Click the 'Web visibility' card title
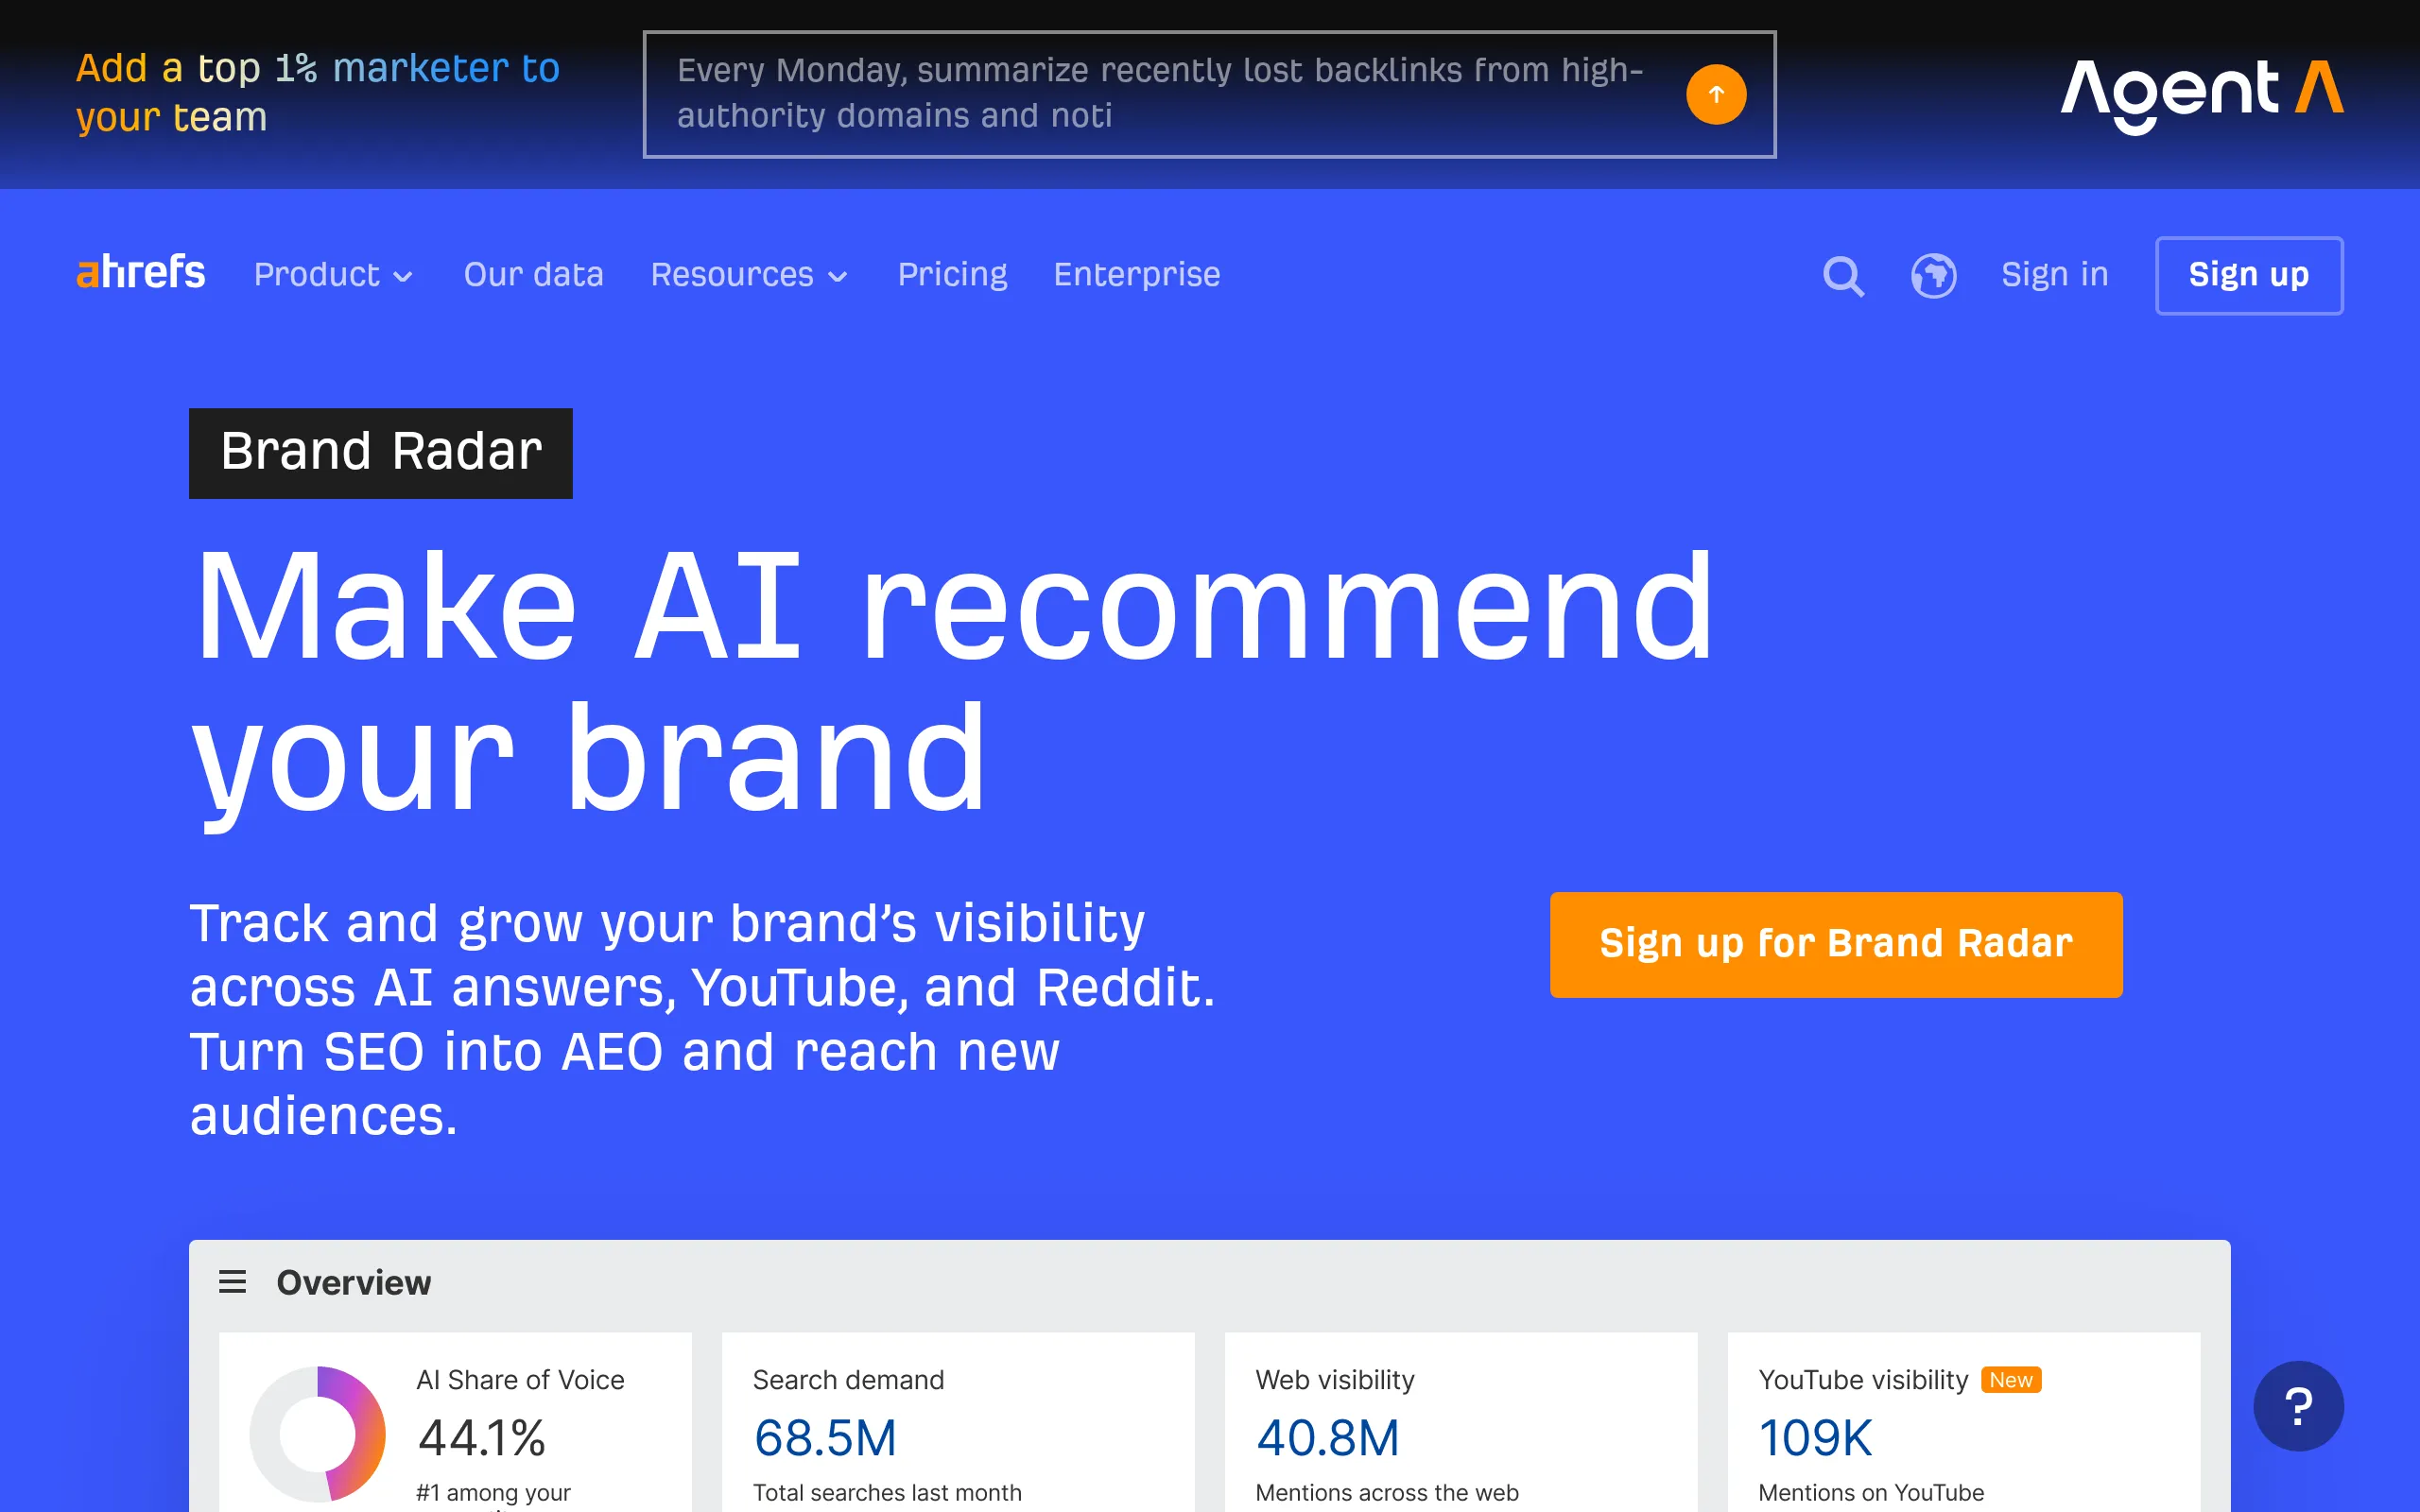 coord(1334,1380)
